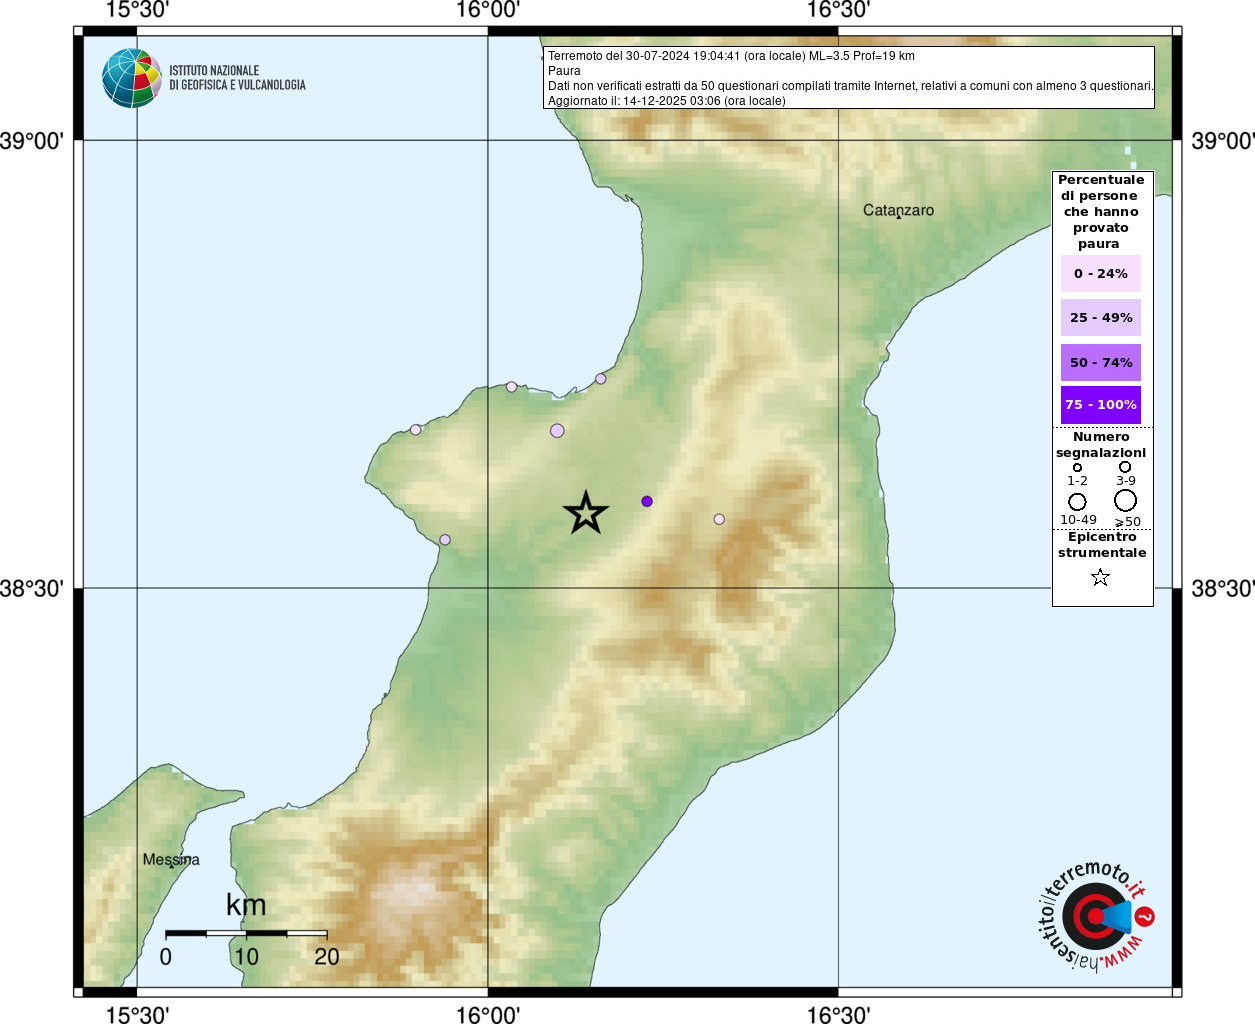Click the left 39°00' latitude label

pyautogui.click(x=32, y=141)
